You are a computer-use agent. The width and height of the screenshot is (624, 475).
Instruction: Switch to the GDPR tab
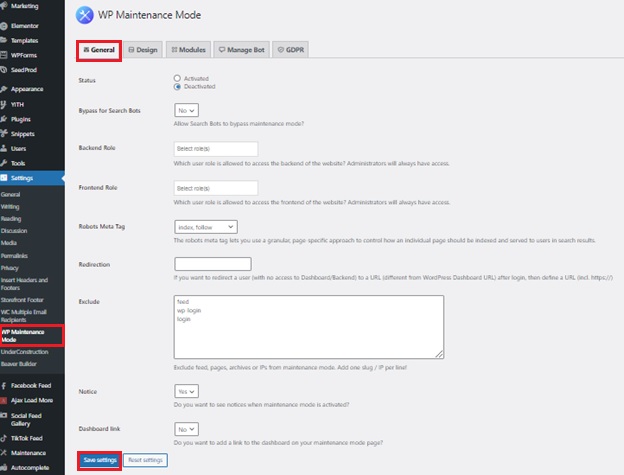[291, 50]
